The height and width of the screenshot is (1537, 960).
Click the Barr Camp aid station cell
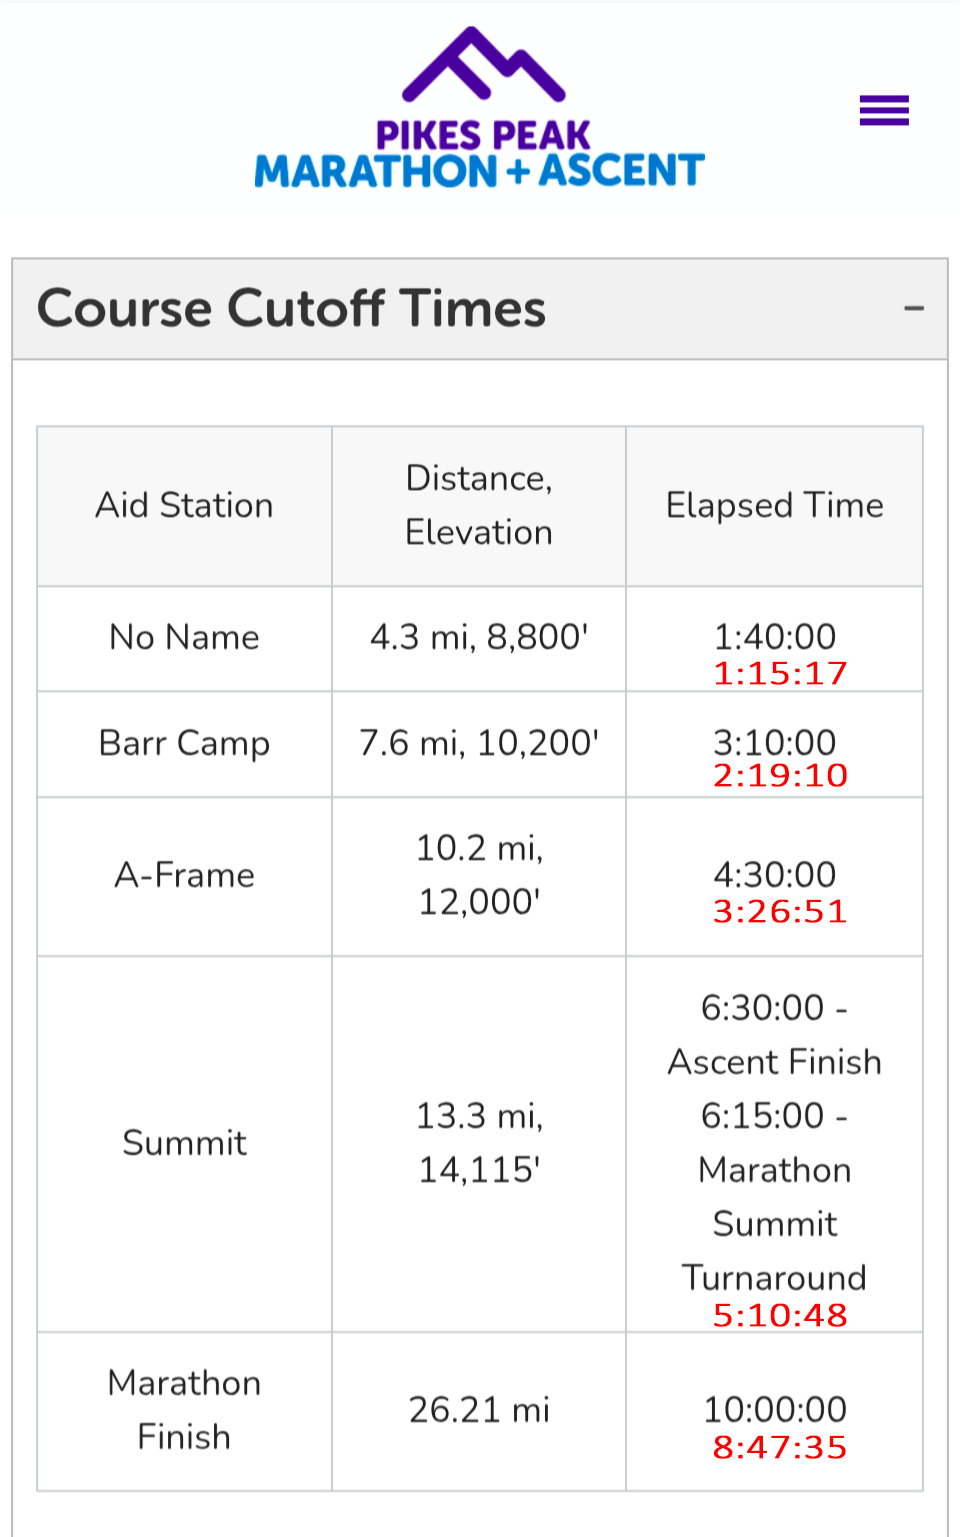coord(184,744)
